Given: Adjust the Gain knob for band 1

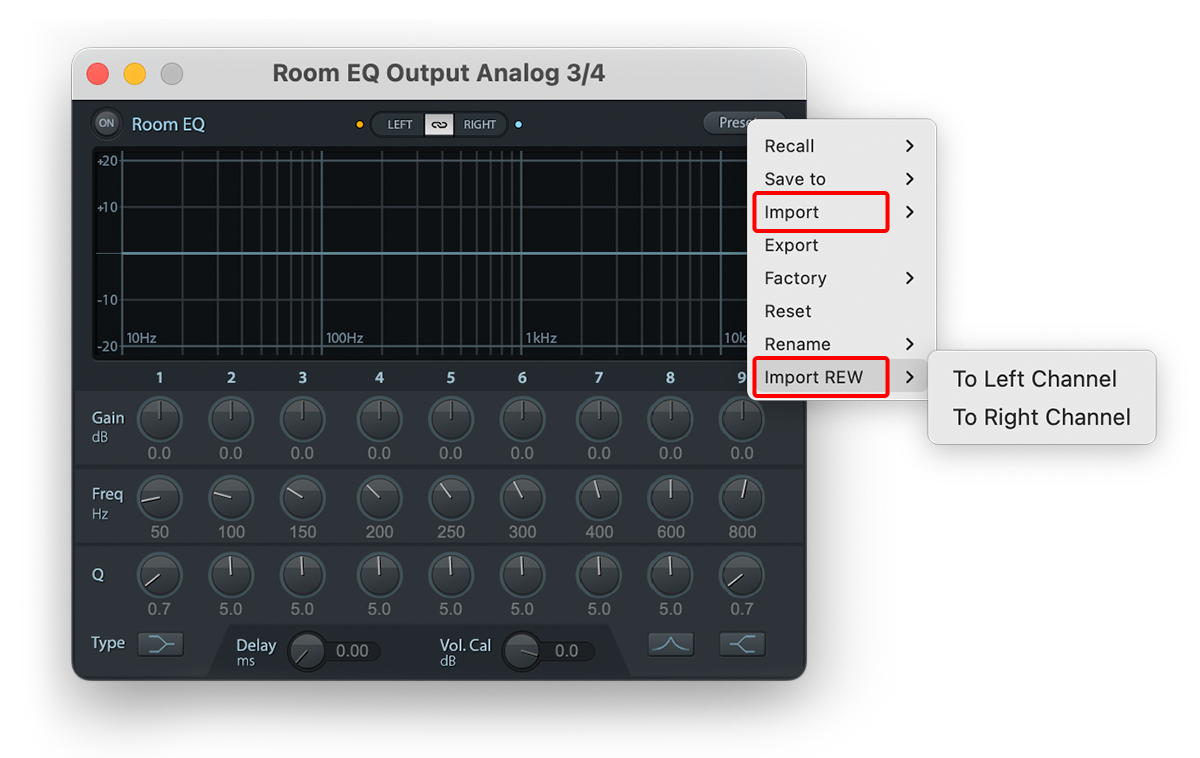Looking at the screenshot, I should (x=160, y=420).
